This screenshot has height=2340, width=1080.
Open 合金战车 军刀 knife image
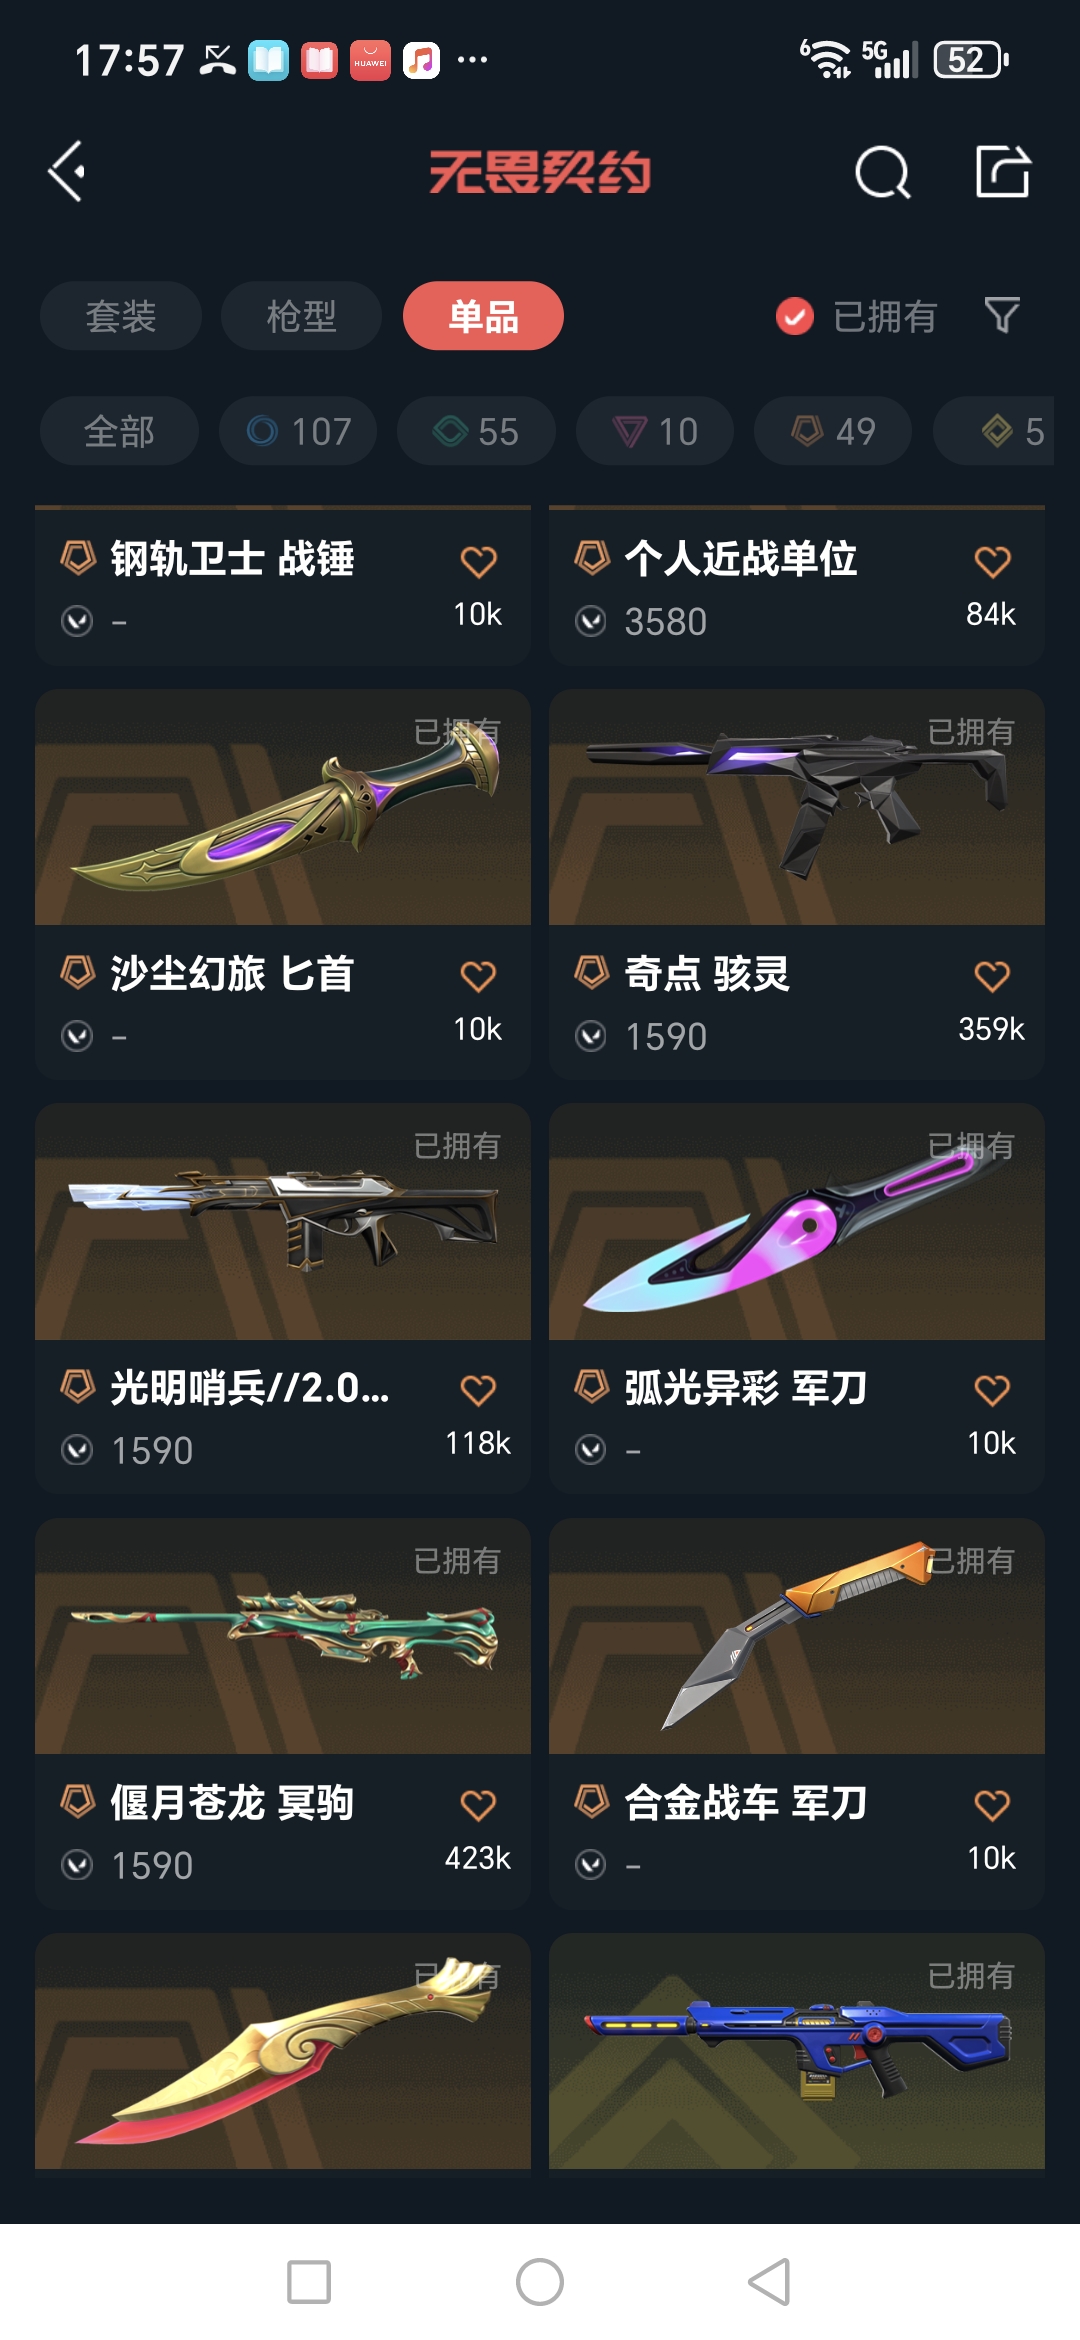click(x=797, y=1637)
